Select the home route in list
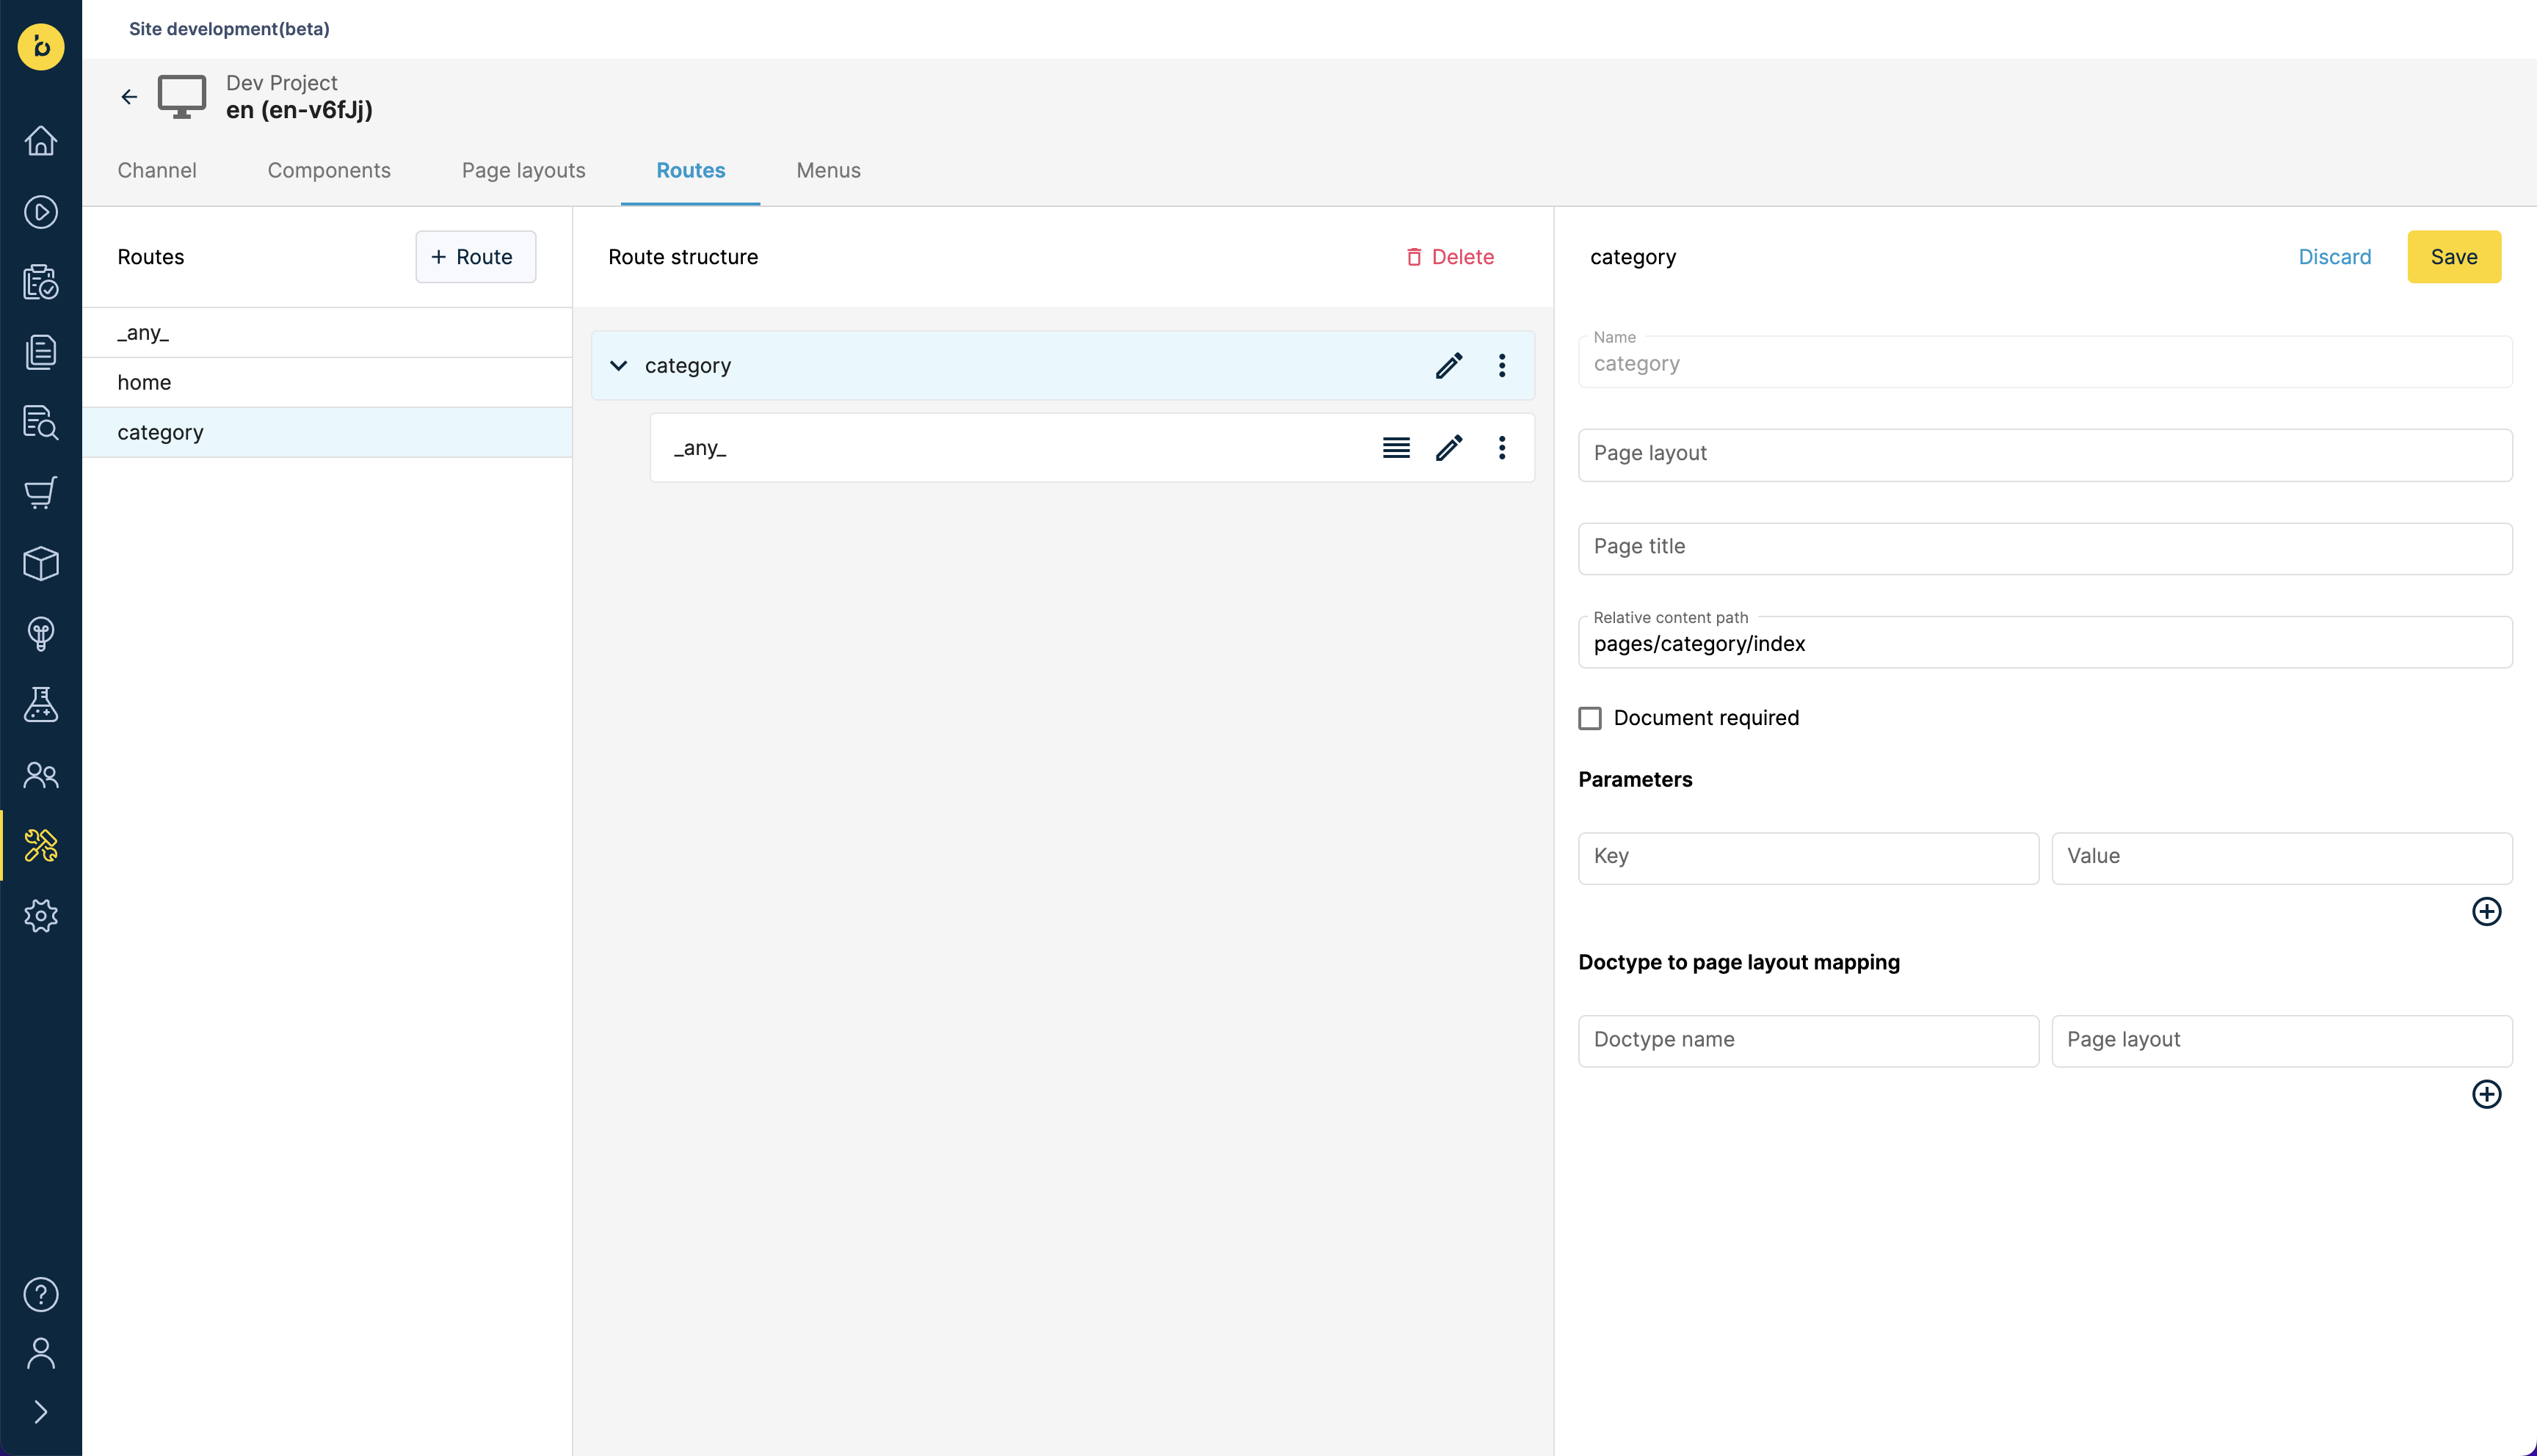Viewport: 2537px width, 1456px height. [327, 383]
